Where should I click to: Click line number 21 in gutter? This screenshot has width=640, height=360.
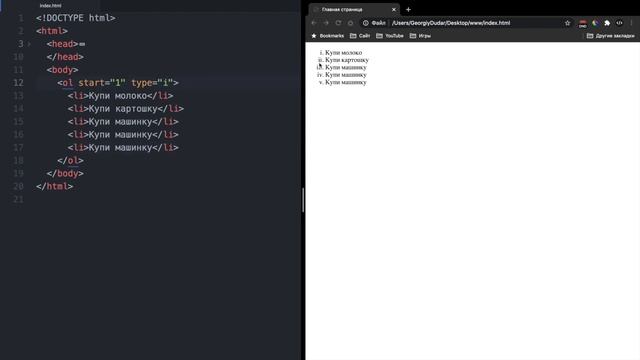tap(18, 199)
